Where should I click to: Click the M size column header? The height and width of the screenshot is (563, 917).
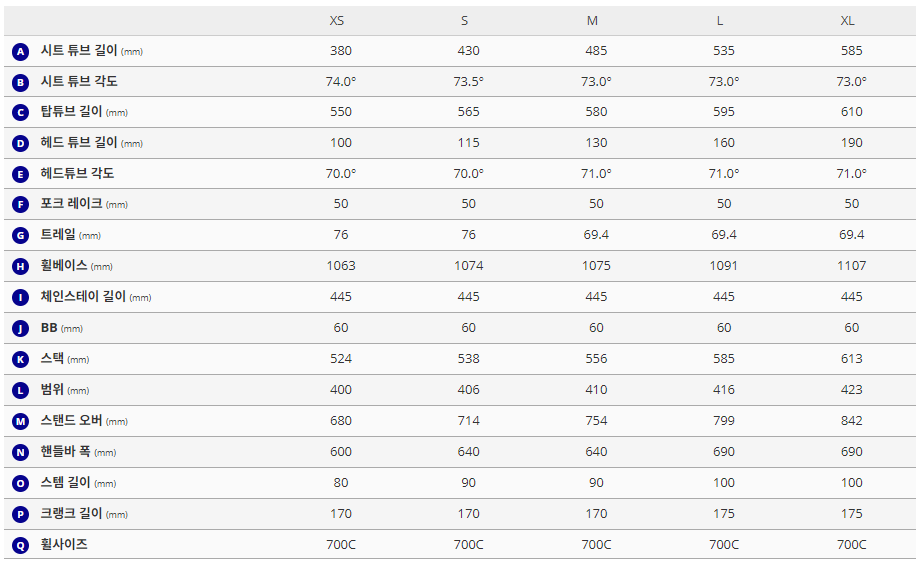(x=596, y=21)
